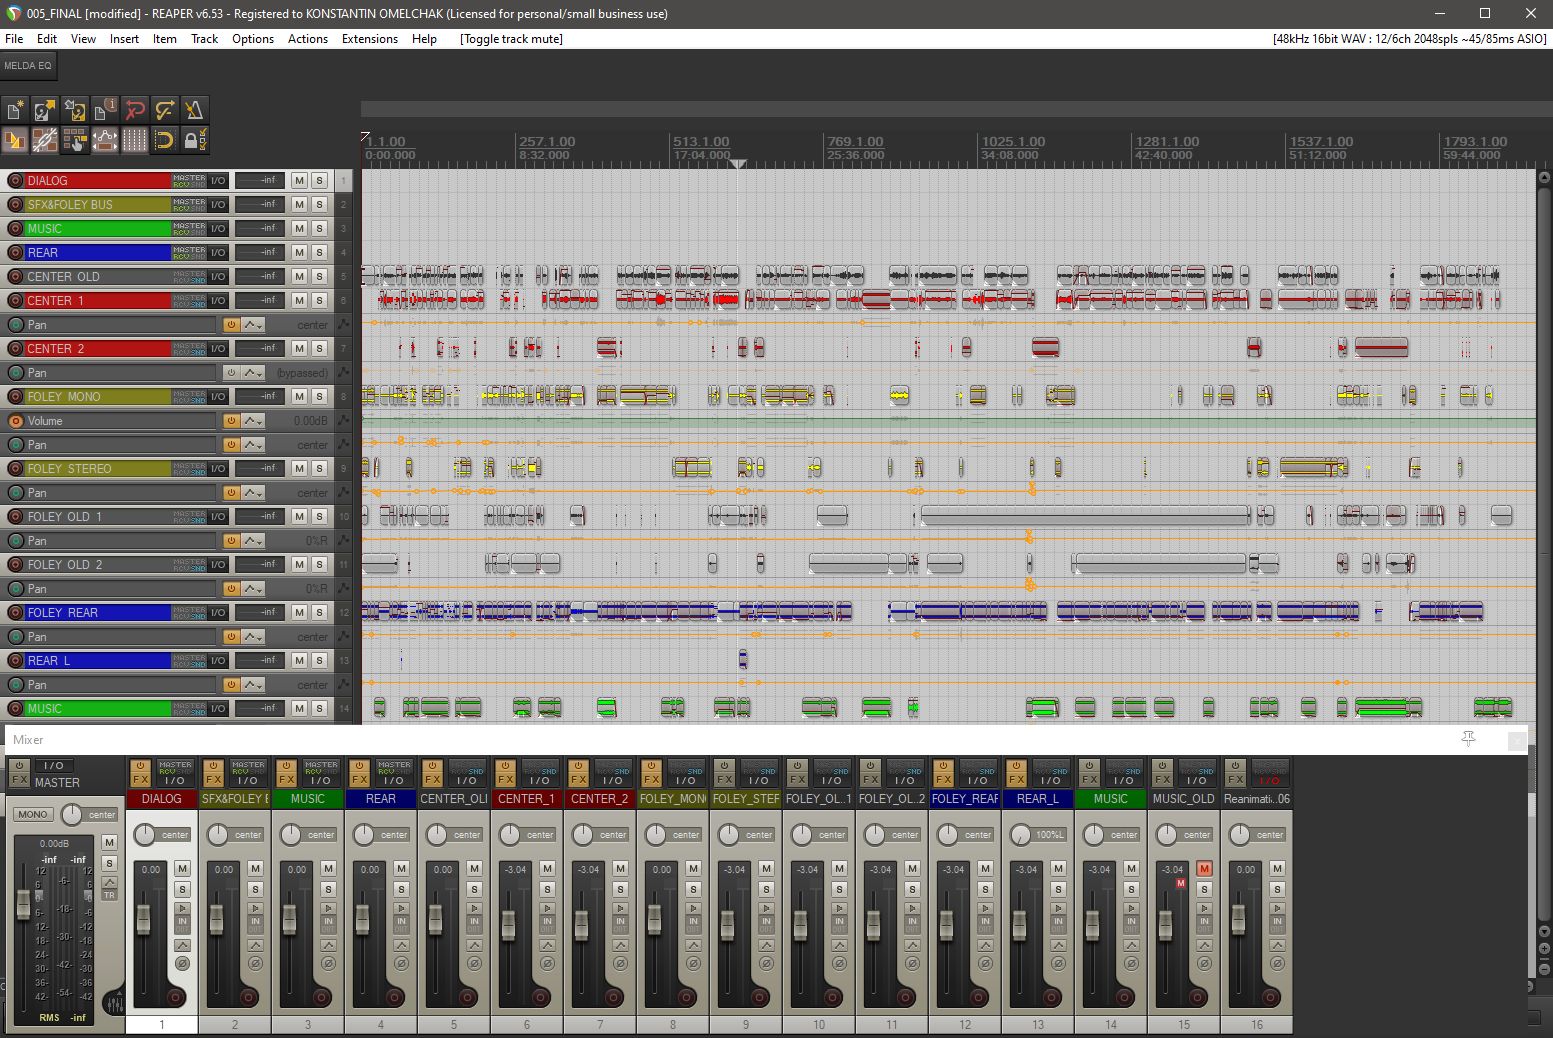Viewport: 1553px width, 1038px height.
Task: Click the Undo toolbar icon
Action: [135, 110]
